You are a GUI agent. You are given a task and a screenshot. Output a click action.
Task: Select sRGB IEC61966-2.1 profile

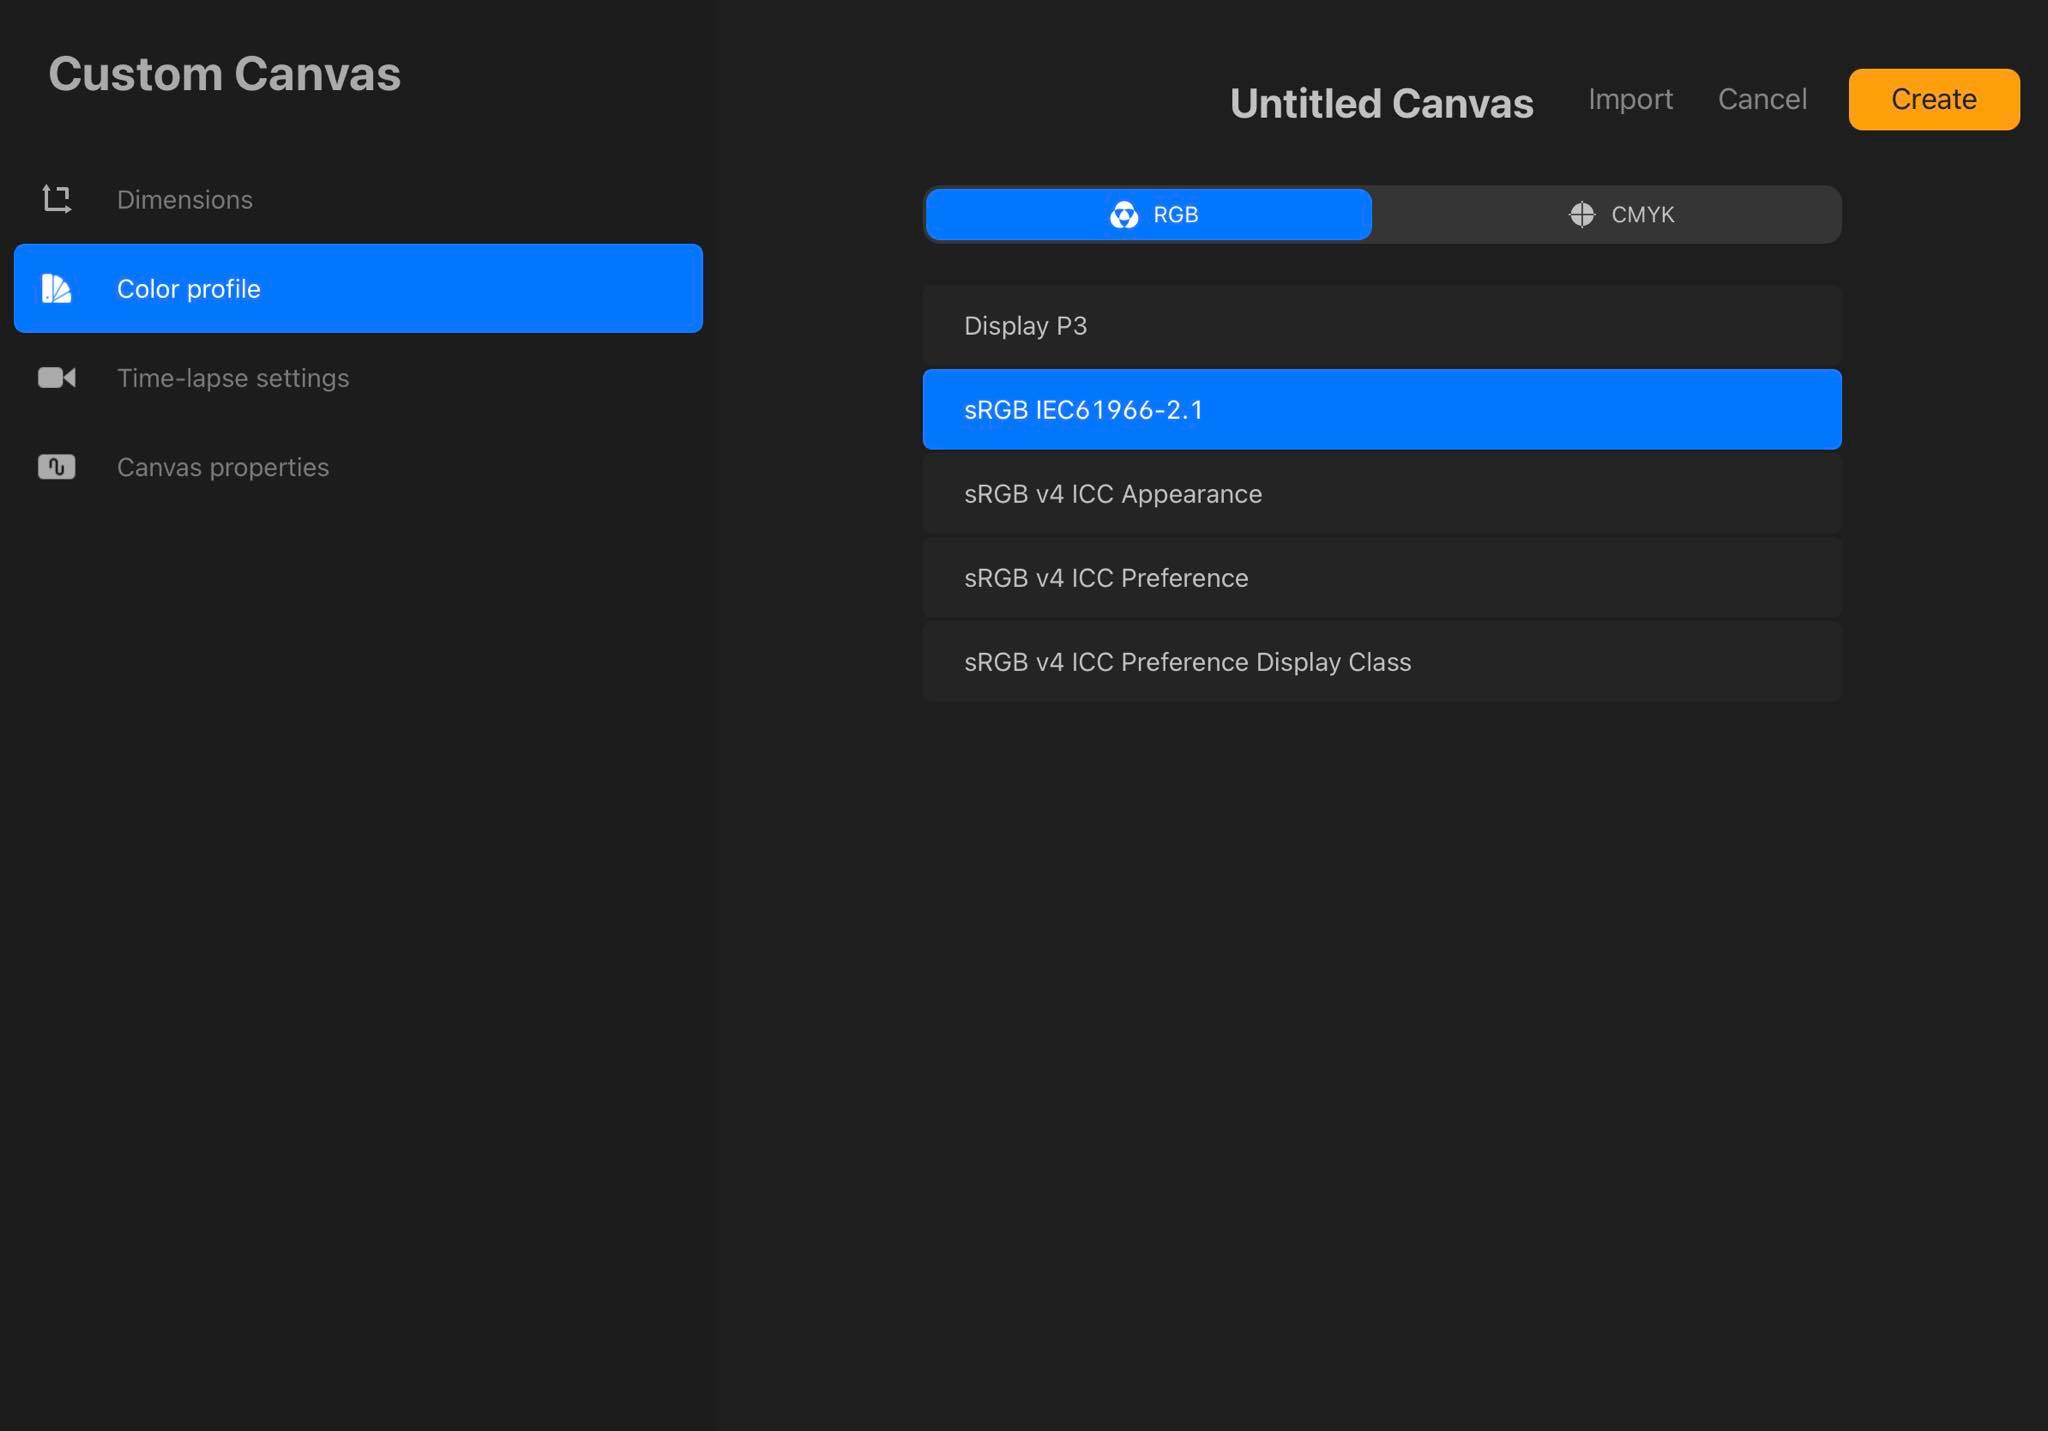pos(1381,410)
